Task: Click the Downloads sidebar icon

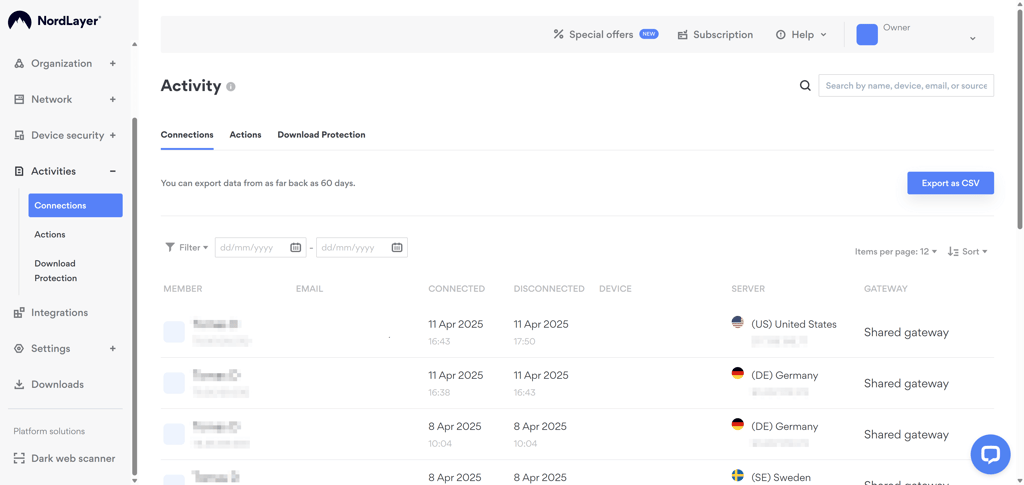Action: click(19, 384)
